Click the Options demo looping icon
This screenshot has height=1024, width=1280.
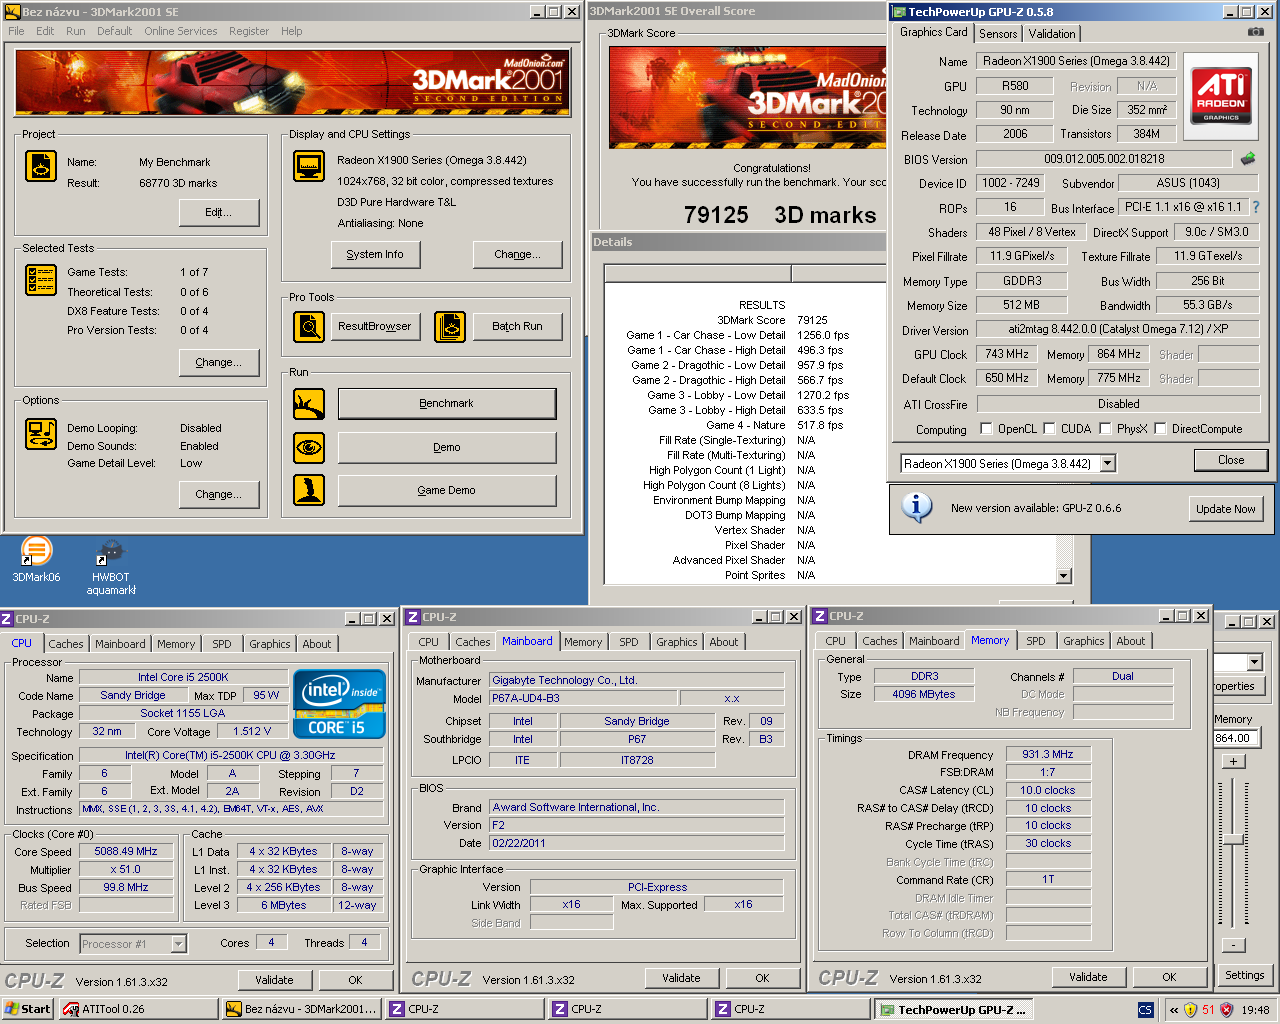point(41,434)
